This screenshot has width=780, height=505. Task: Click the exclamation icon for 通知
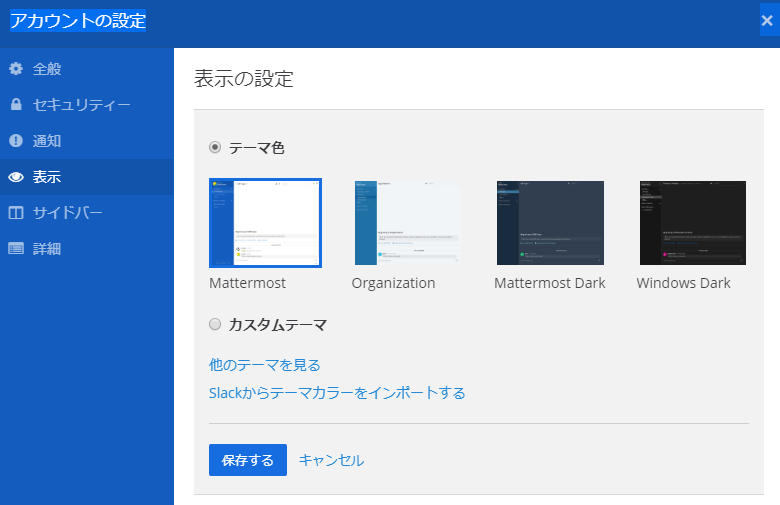coord(16,141)
